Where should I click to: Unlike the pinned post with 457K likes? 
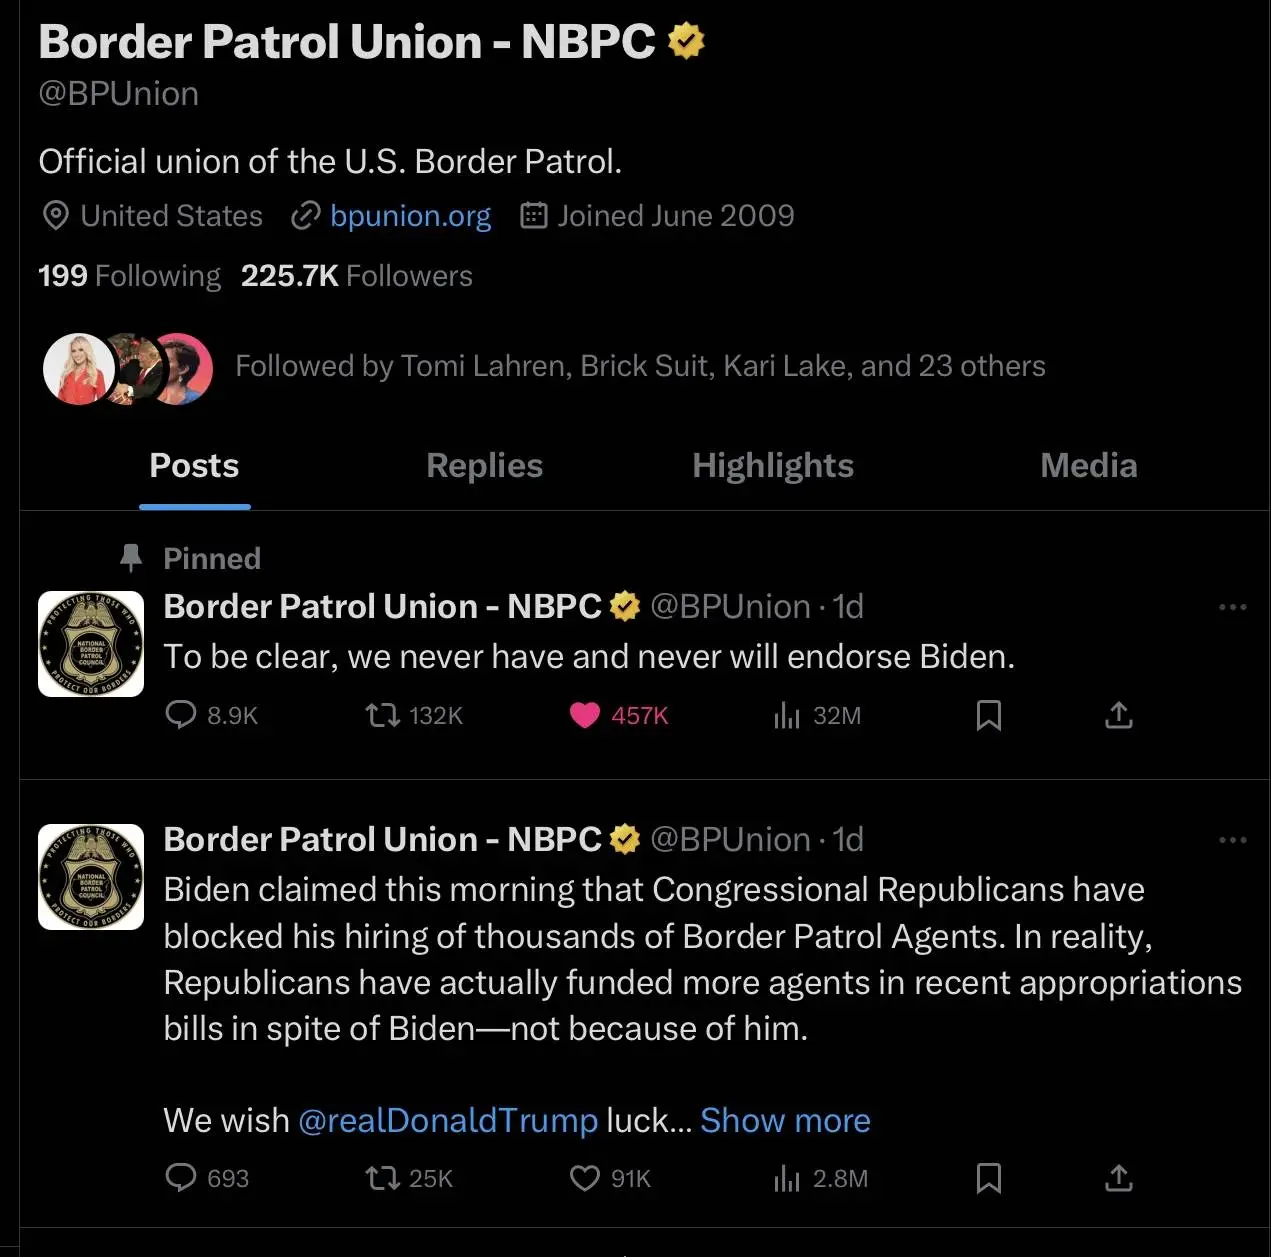585,715
